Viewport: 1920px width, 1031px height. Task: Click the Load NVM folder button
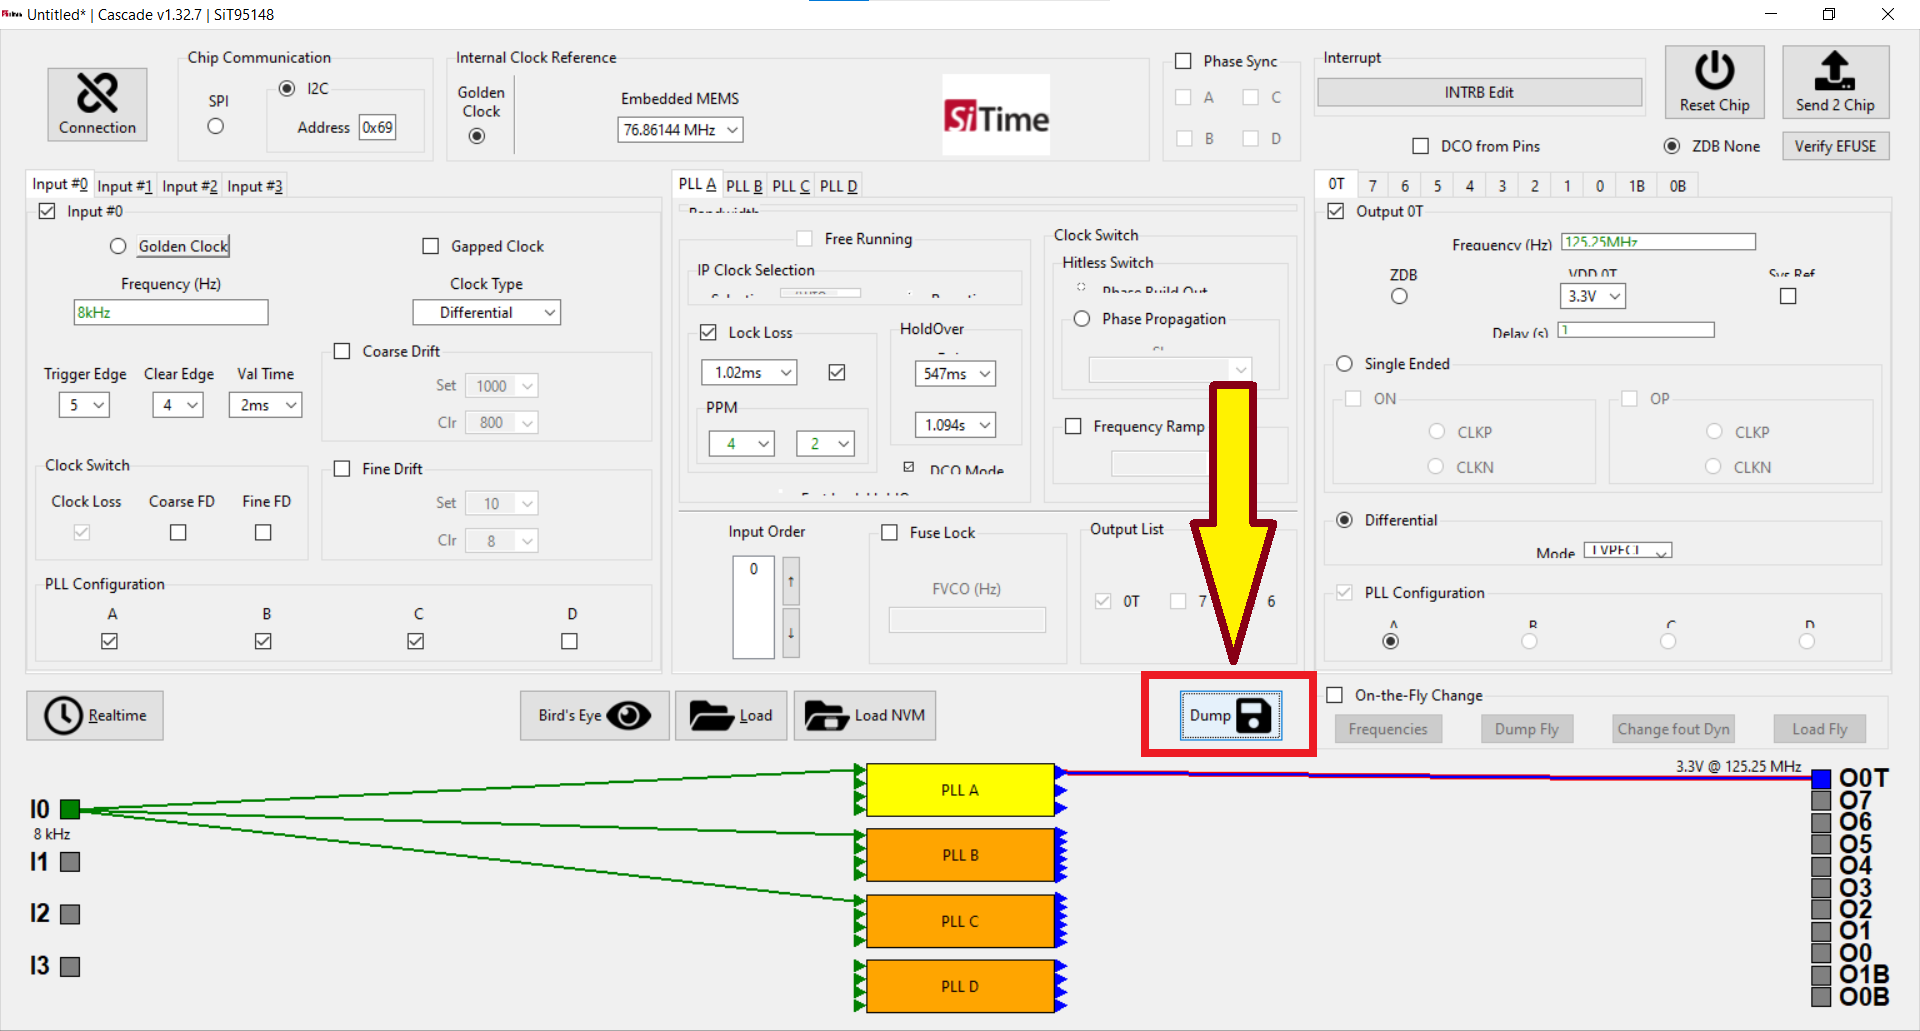[865, 715]
